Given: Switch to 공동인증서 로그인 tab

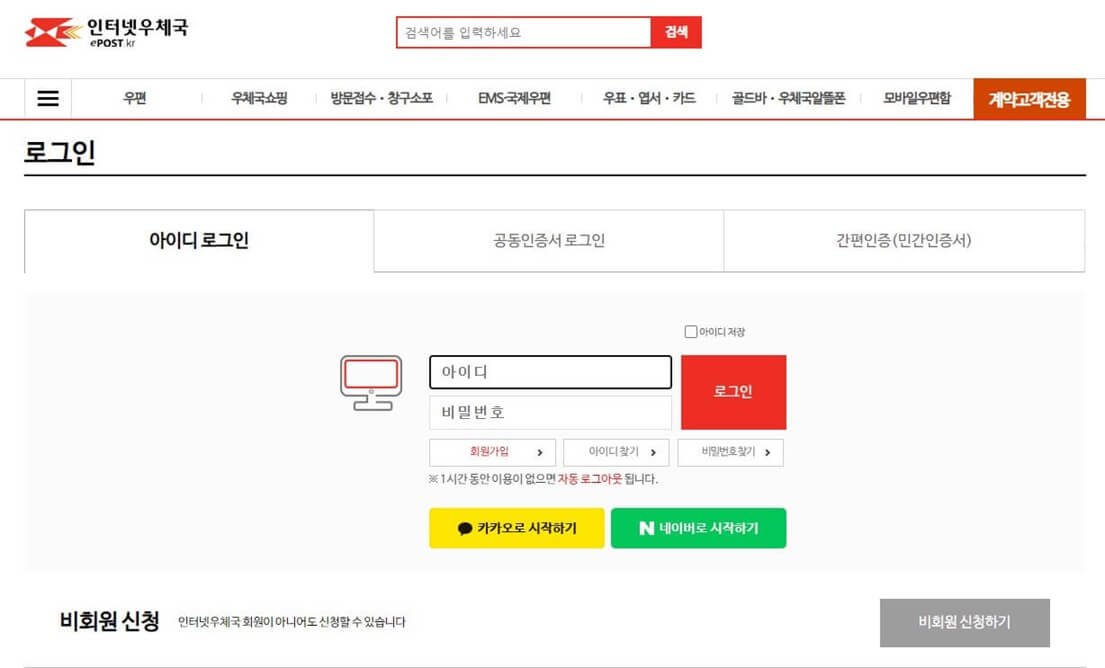Looking at the screenshot, I should (549, 241).
